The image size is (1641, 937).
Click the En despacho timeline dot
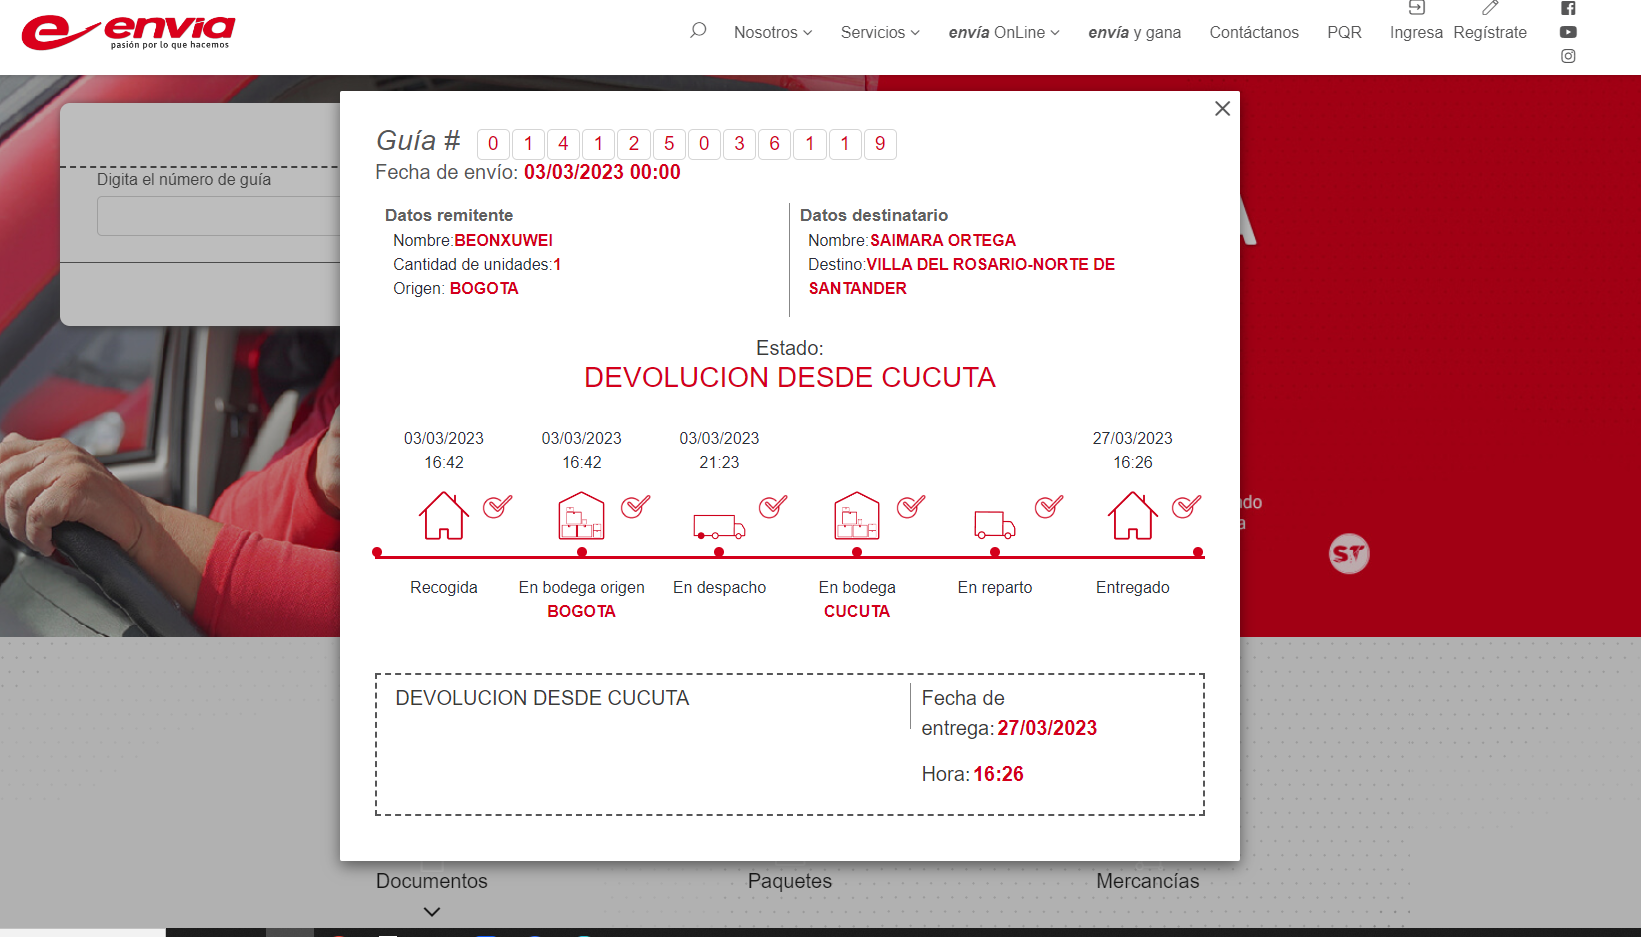719,552
